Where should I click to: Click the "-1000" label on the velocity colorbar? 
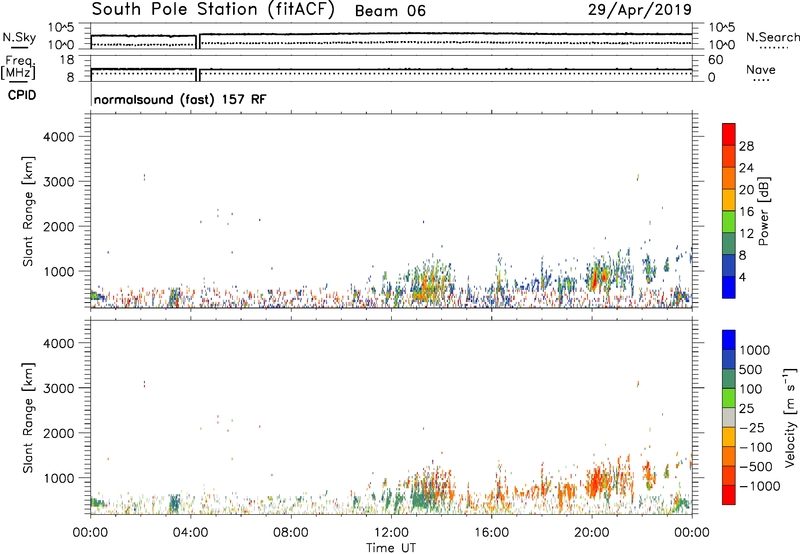point(759,486)
